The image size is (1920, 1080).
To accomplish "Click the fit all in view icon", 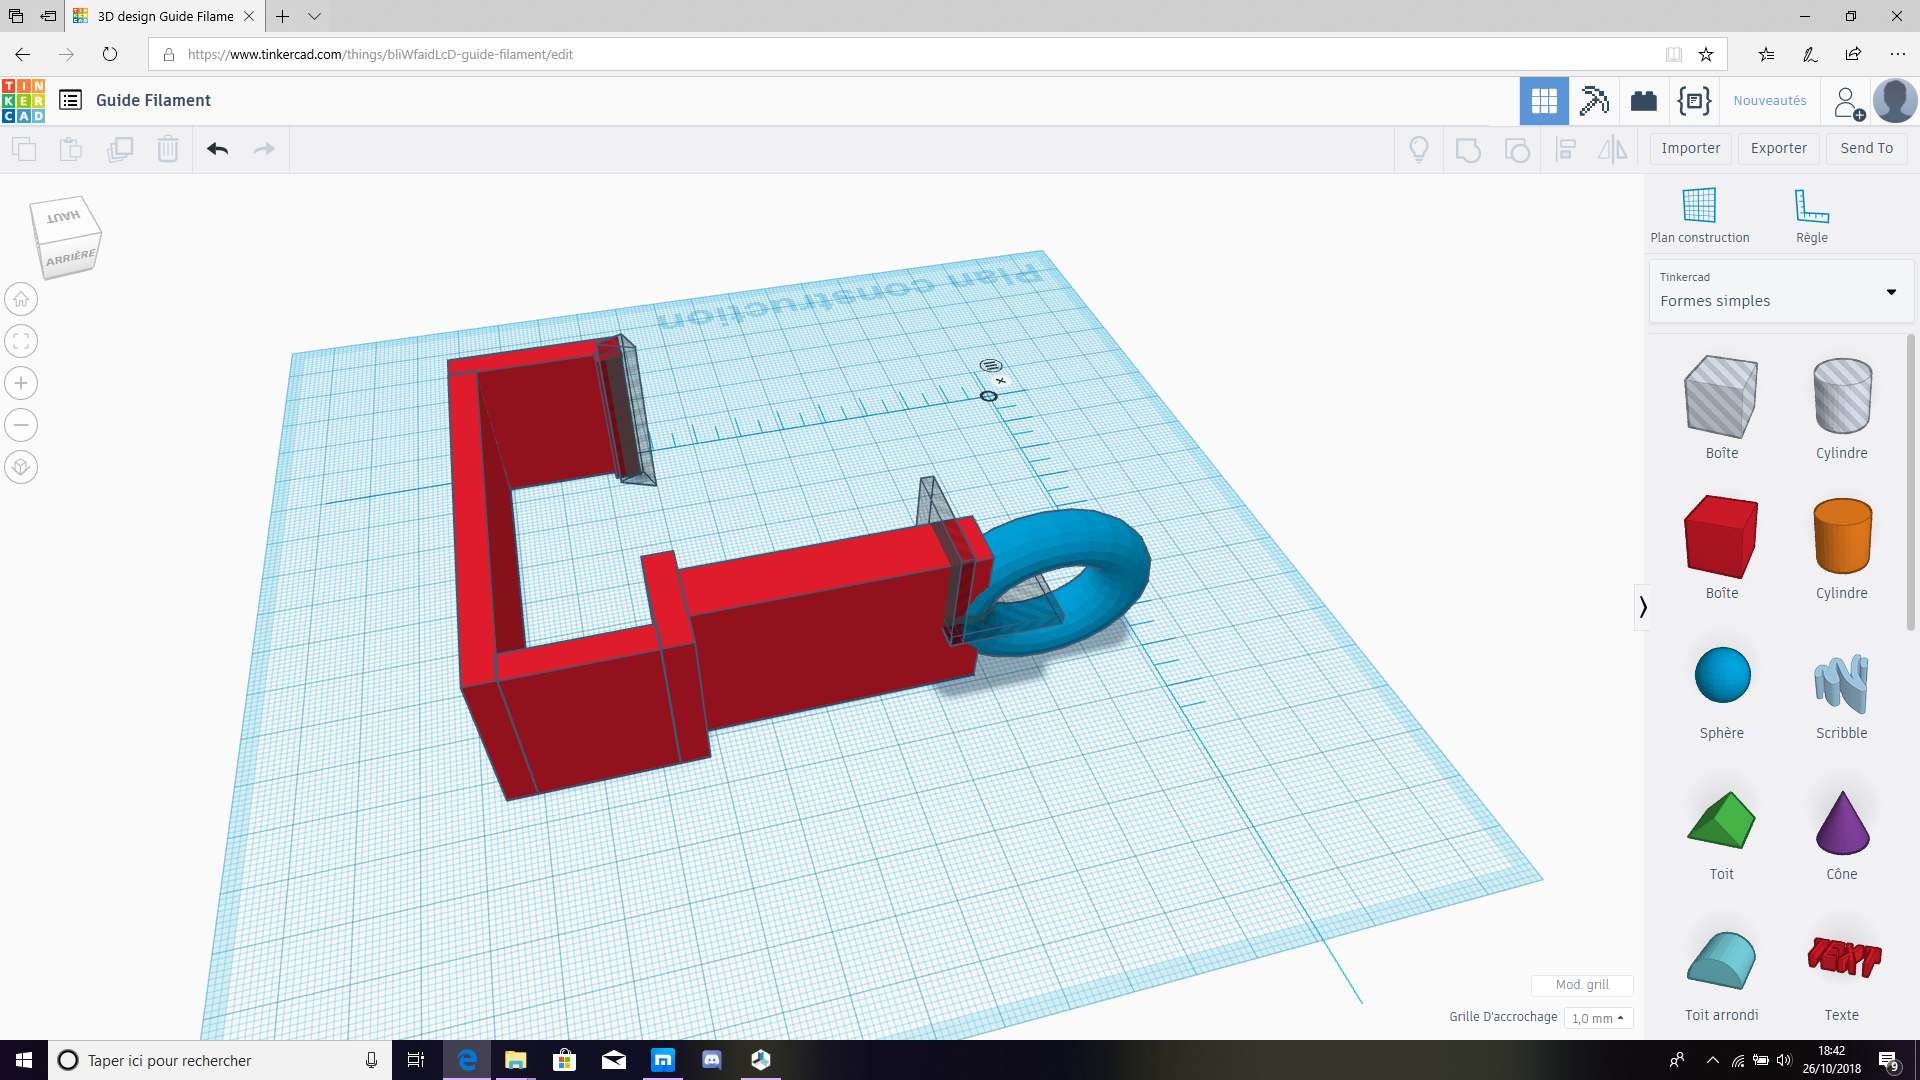I will point(21,341).
